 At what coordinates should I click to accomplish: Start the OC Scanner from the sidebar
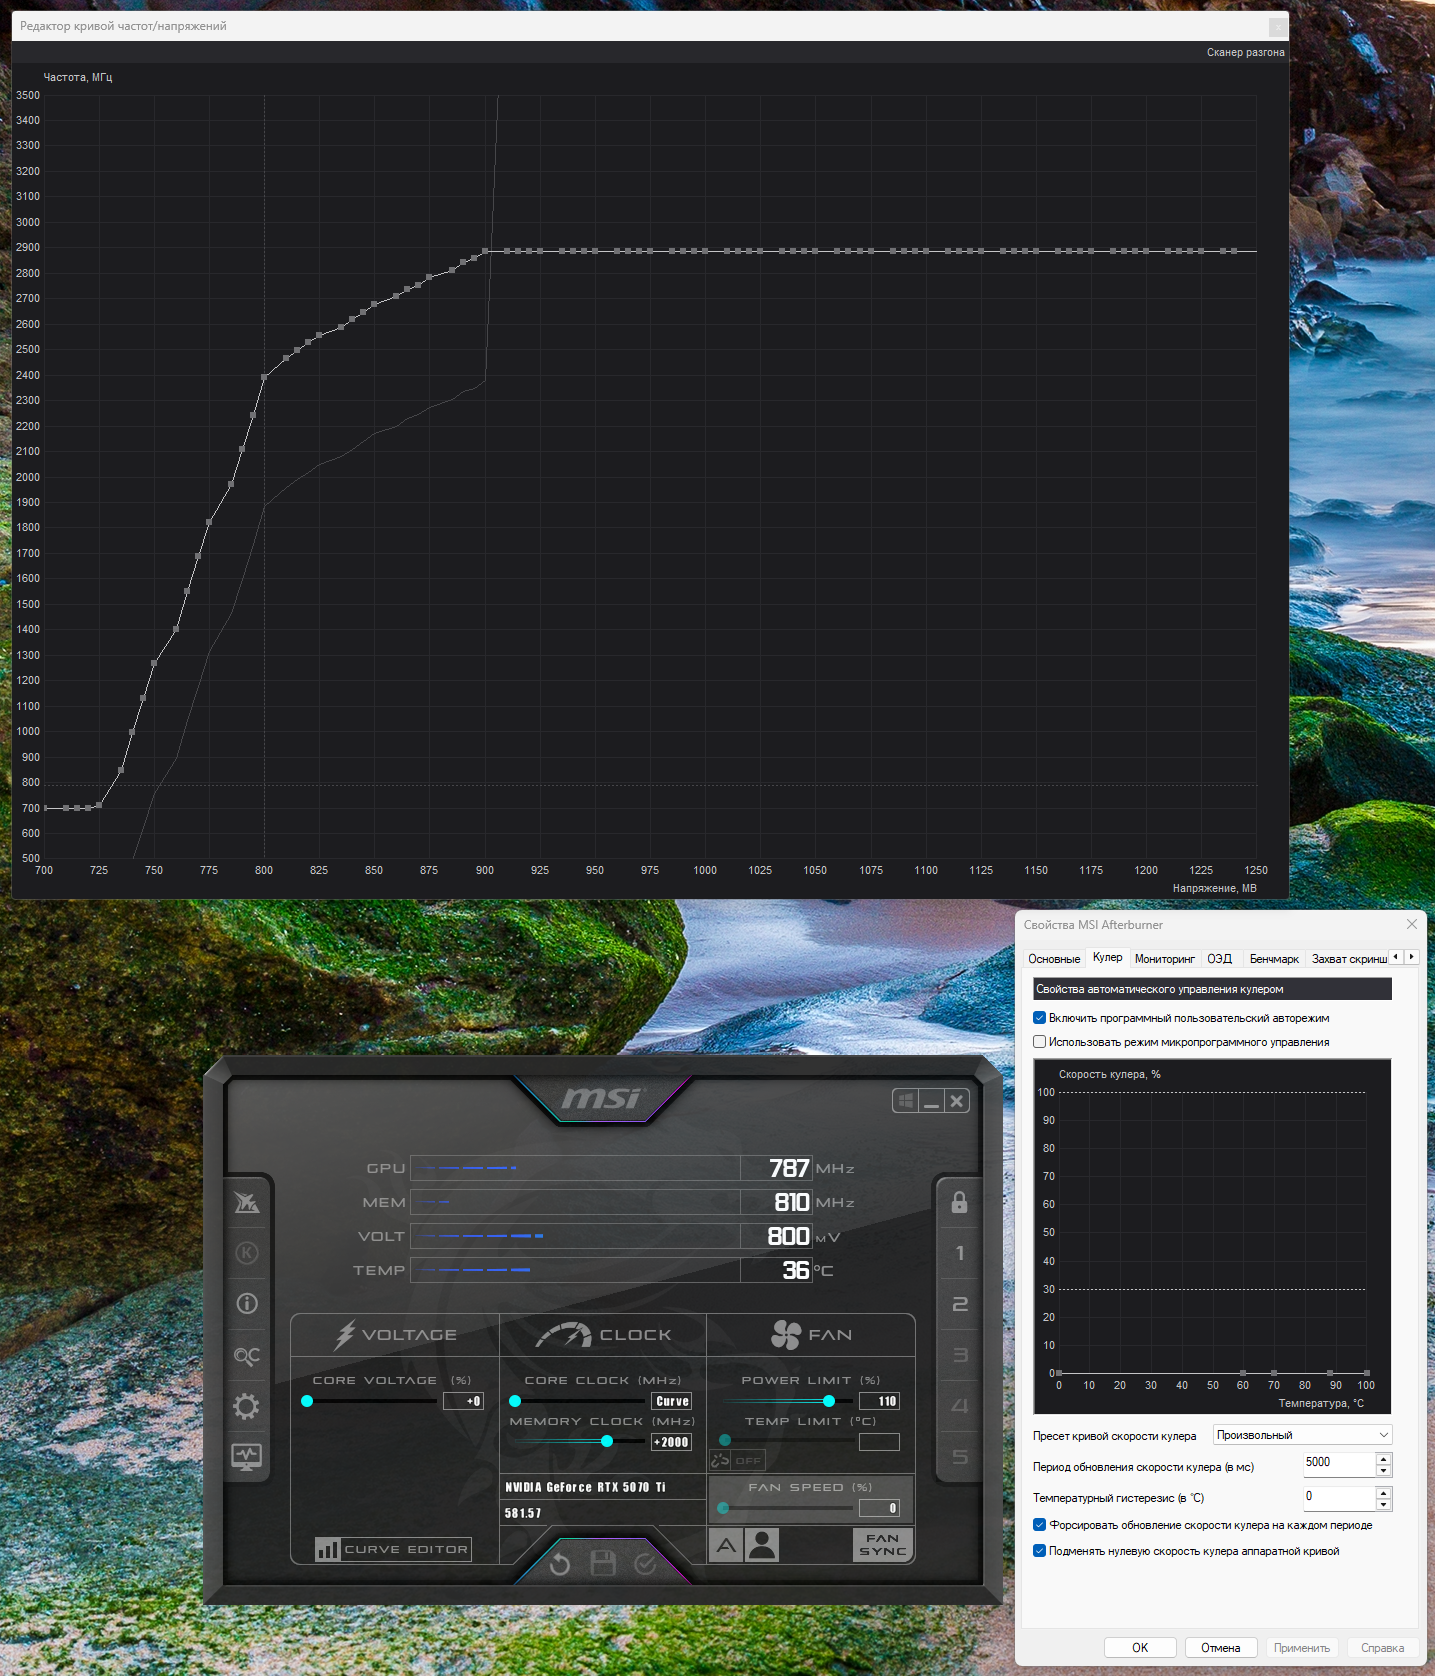pyautogui.click(x=246, y=1356)
